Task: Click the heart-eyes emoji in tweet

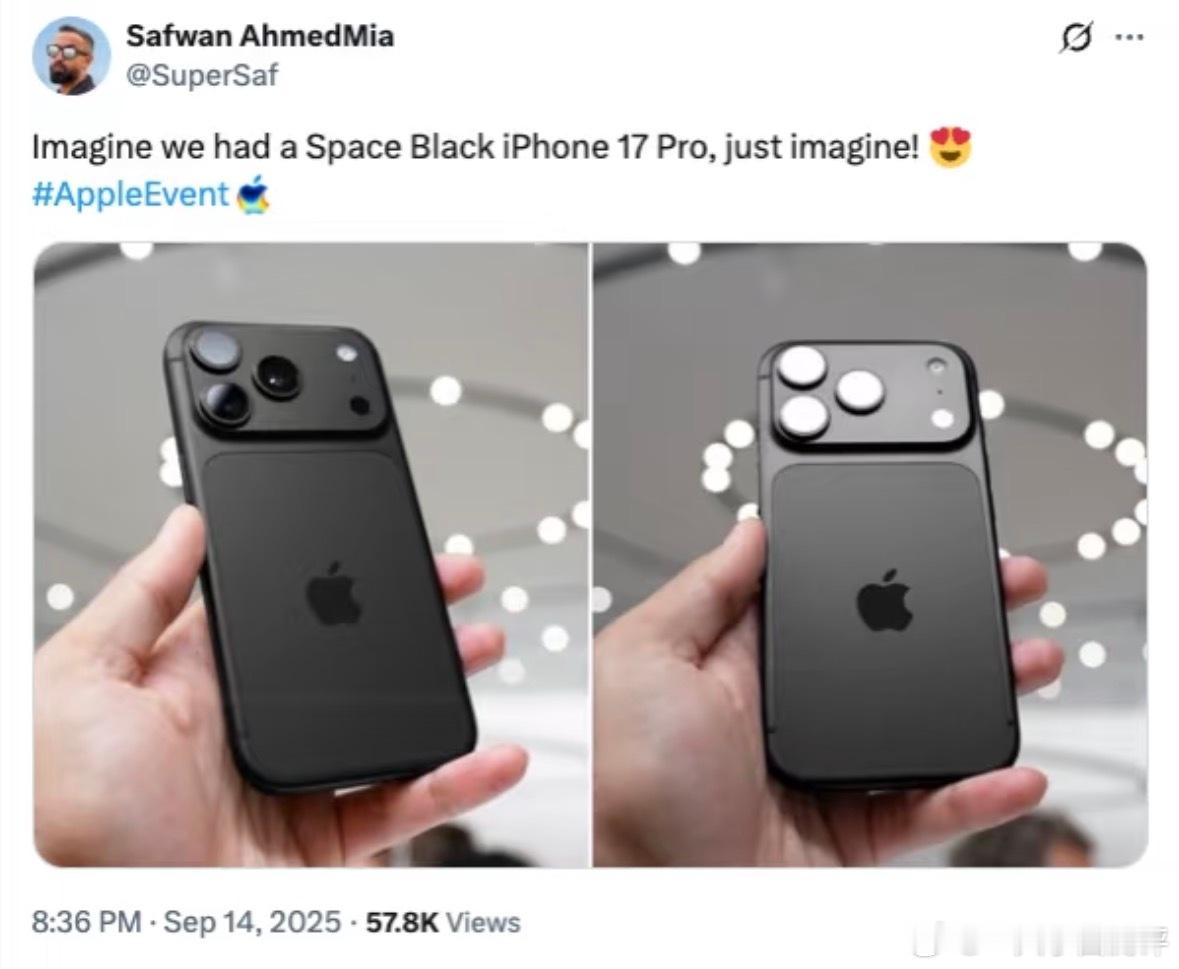Action: click(x=950, y=147)
